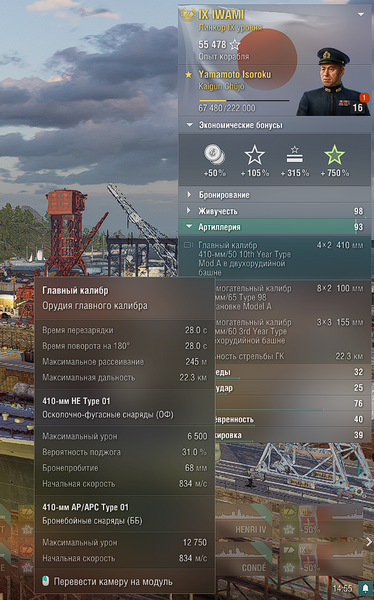Click the green free XP star icon
Screen dimensions: 374x600
(335, 155)
